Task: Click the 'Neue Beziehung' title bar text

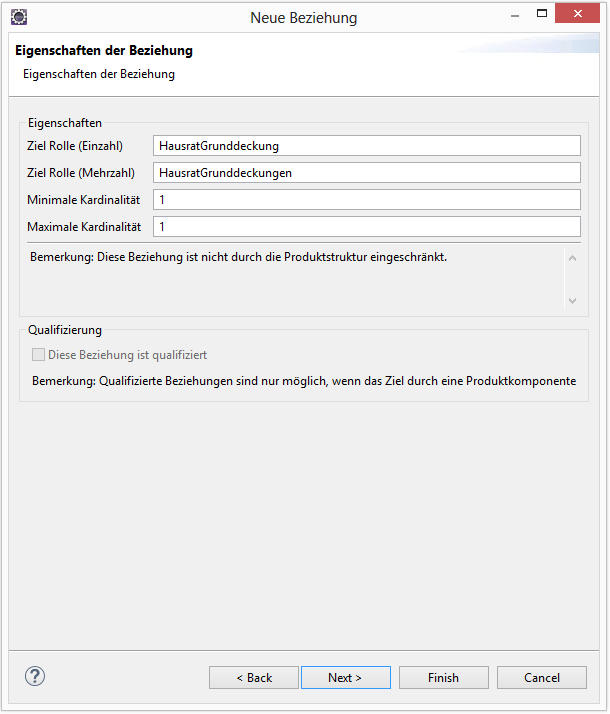Action: click(x=303, y=17)
